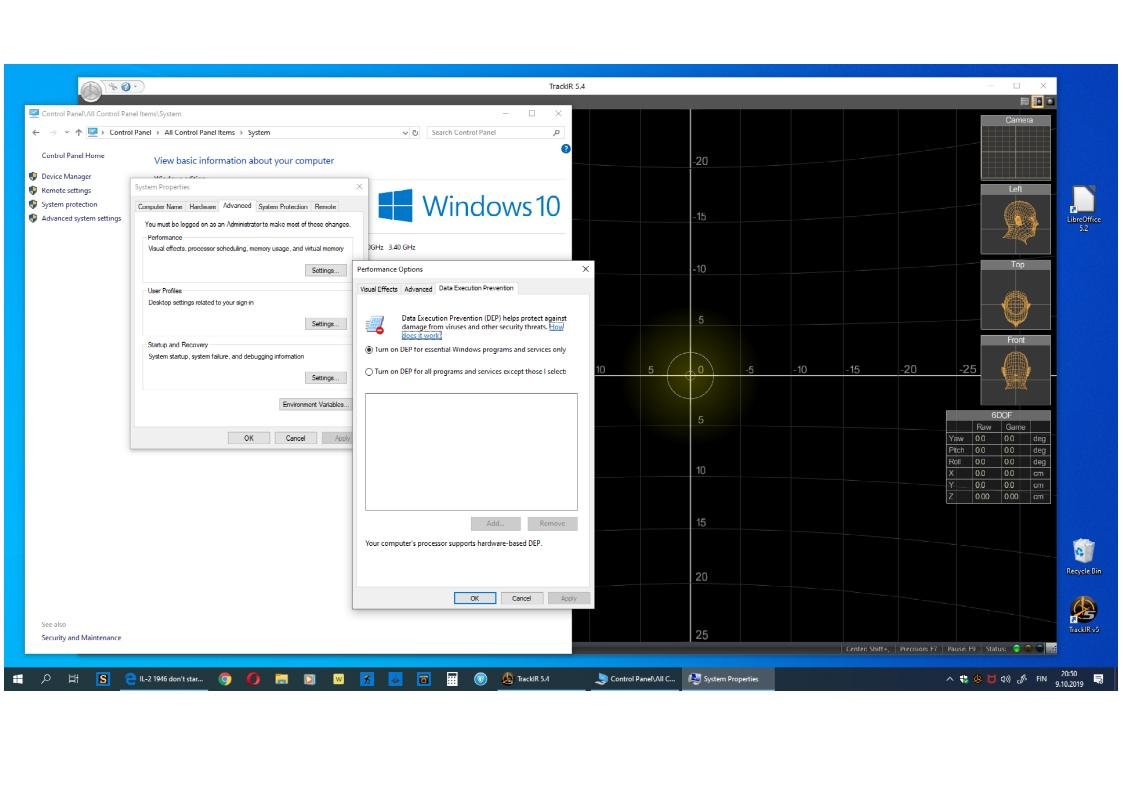
Task: Open File Explorer from the taskbar
Action: 281,679
